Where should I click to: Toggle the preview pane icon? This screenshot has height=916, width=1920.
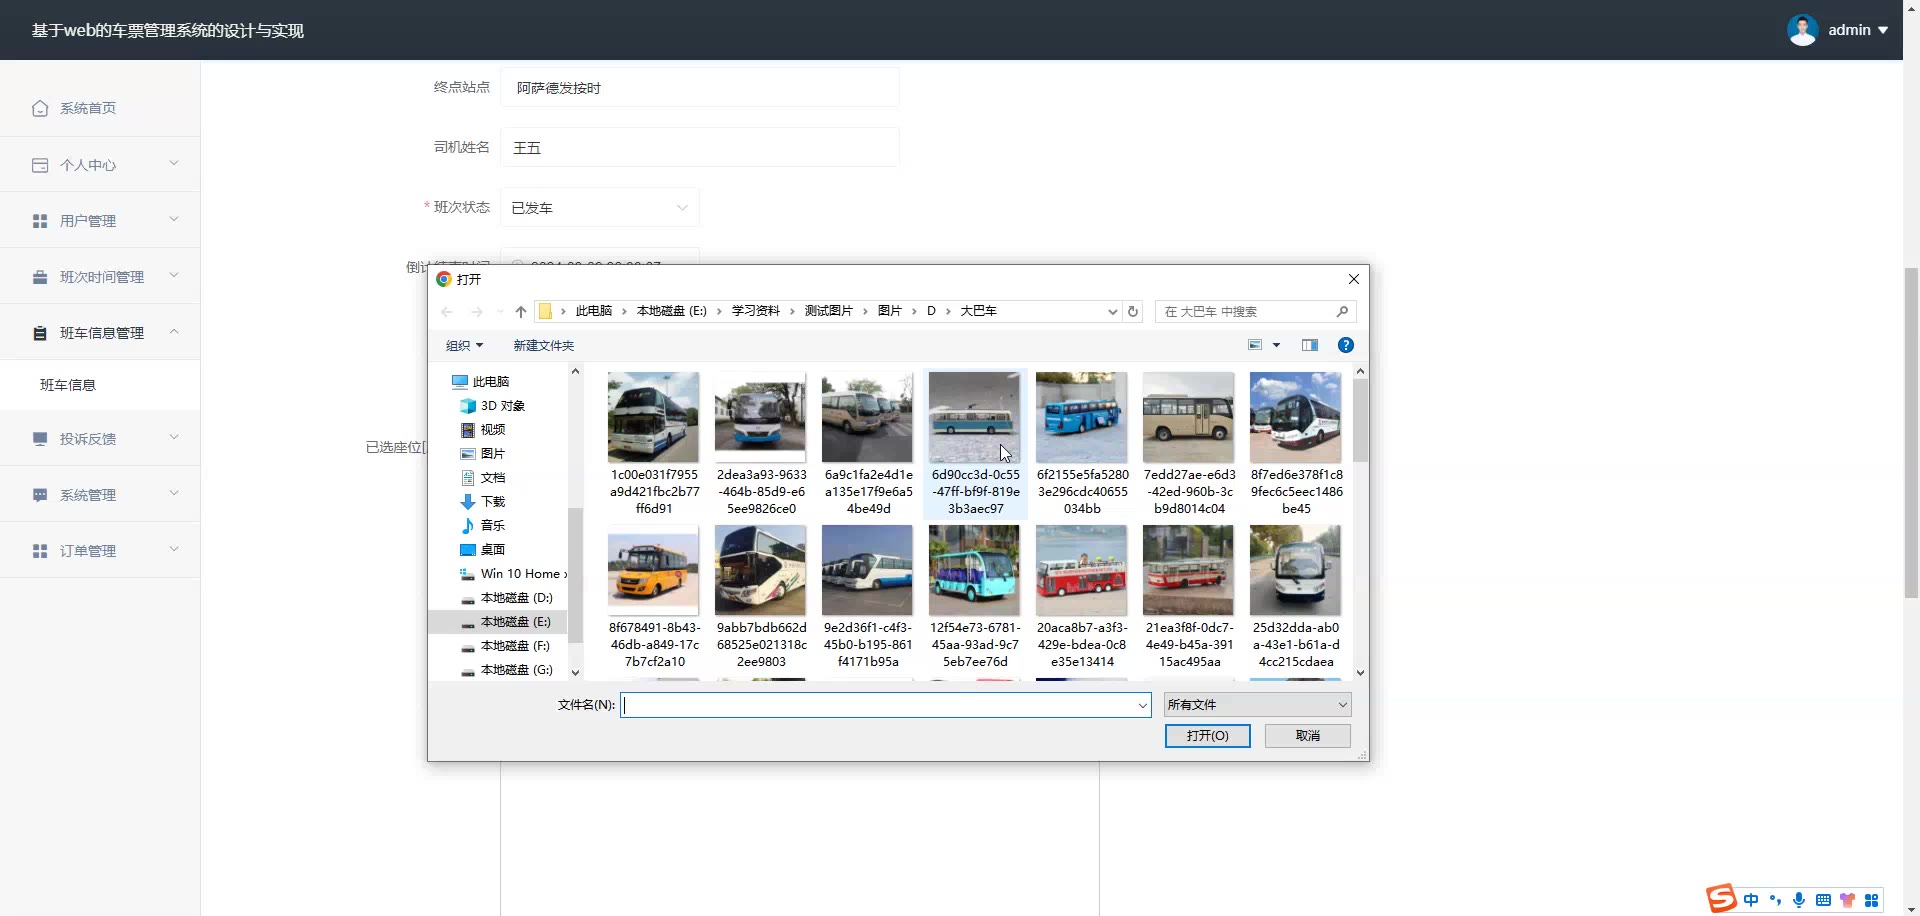(1310, 345)
